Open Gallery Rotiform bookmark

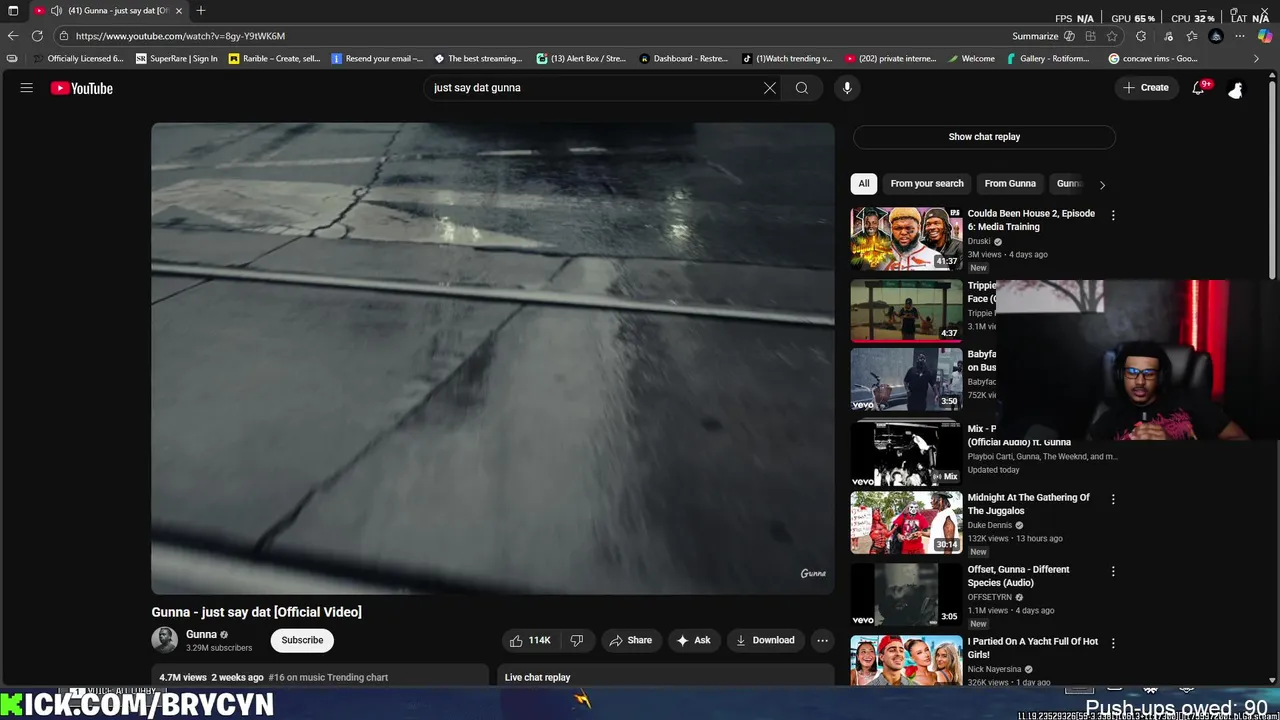[x=1047, y=59]
